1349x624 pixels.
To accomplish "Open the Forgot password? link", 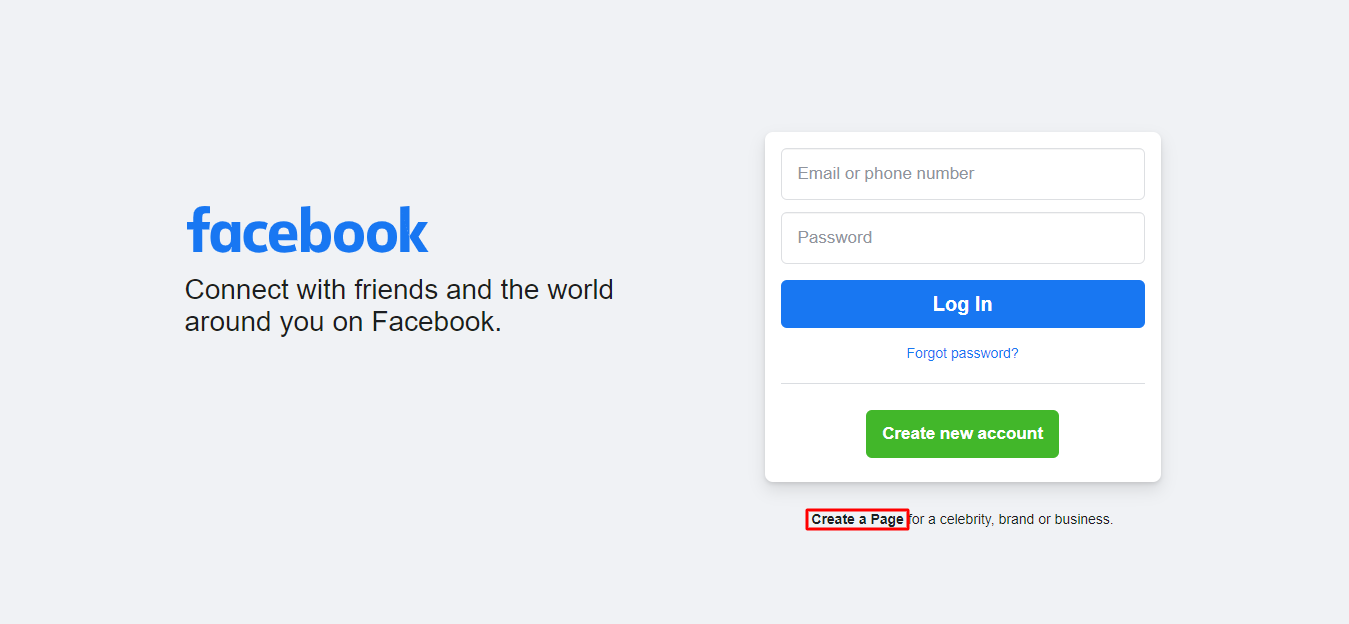I will (x=963, y=353).
